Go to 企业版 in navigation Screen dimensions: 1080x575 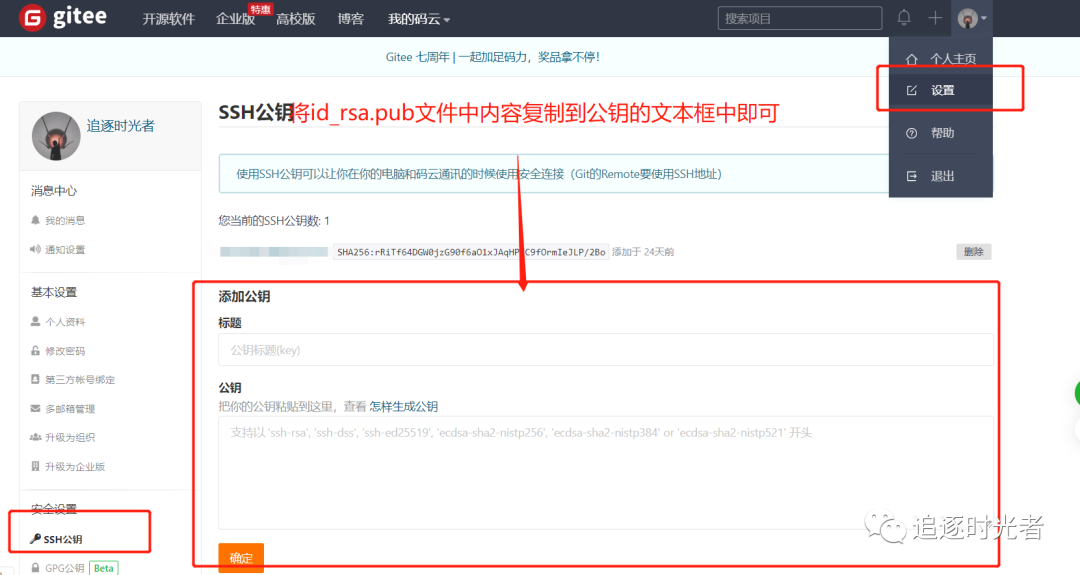point(235,19)
